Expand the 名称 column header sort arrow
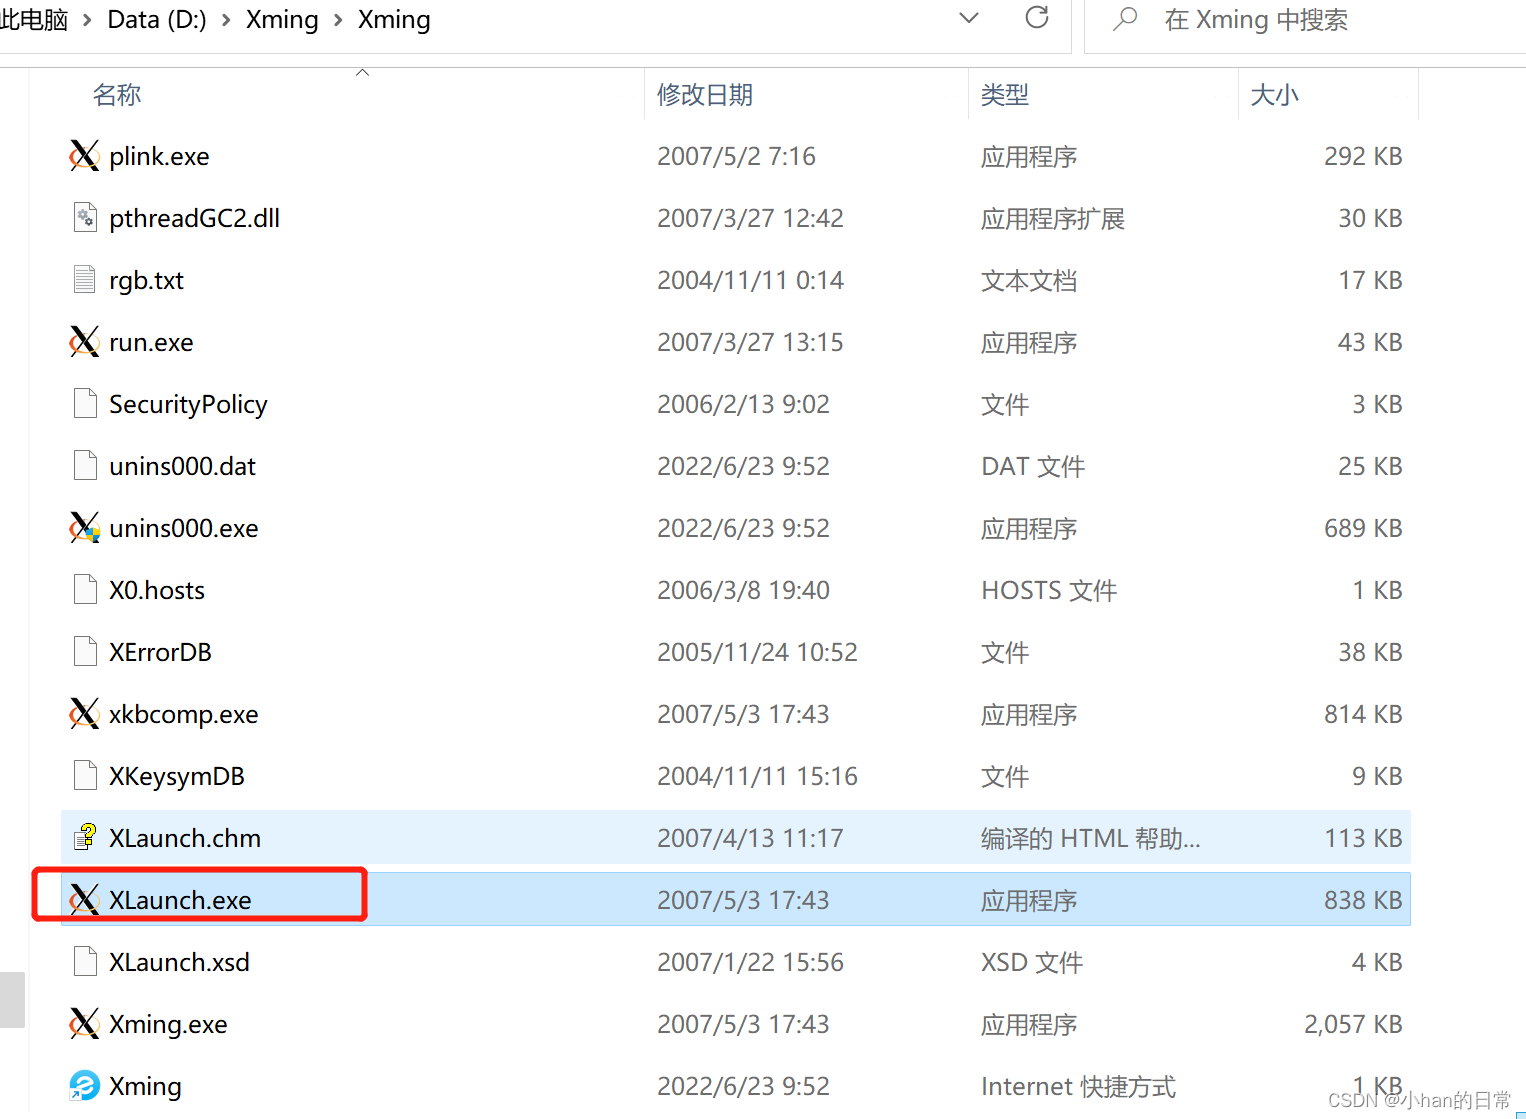The width and height of the screenshot is (1526, 1119). [362, 71]
